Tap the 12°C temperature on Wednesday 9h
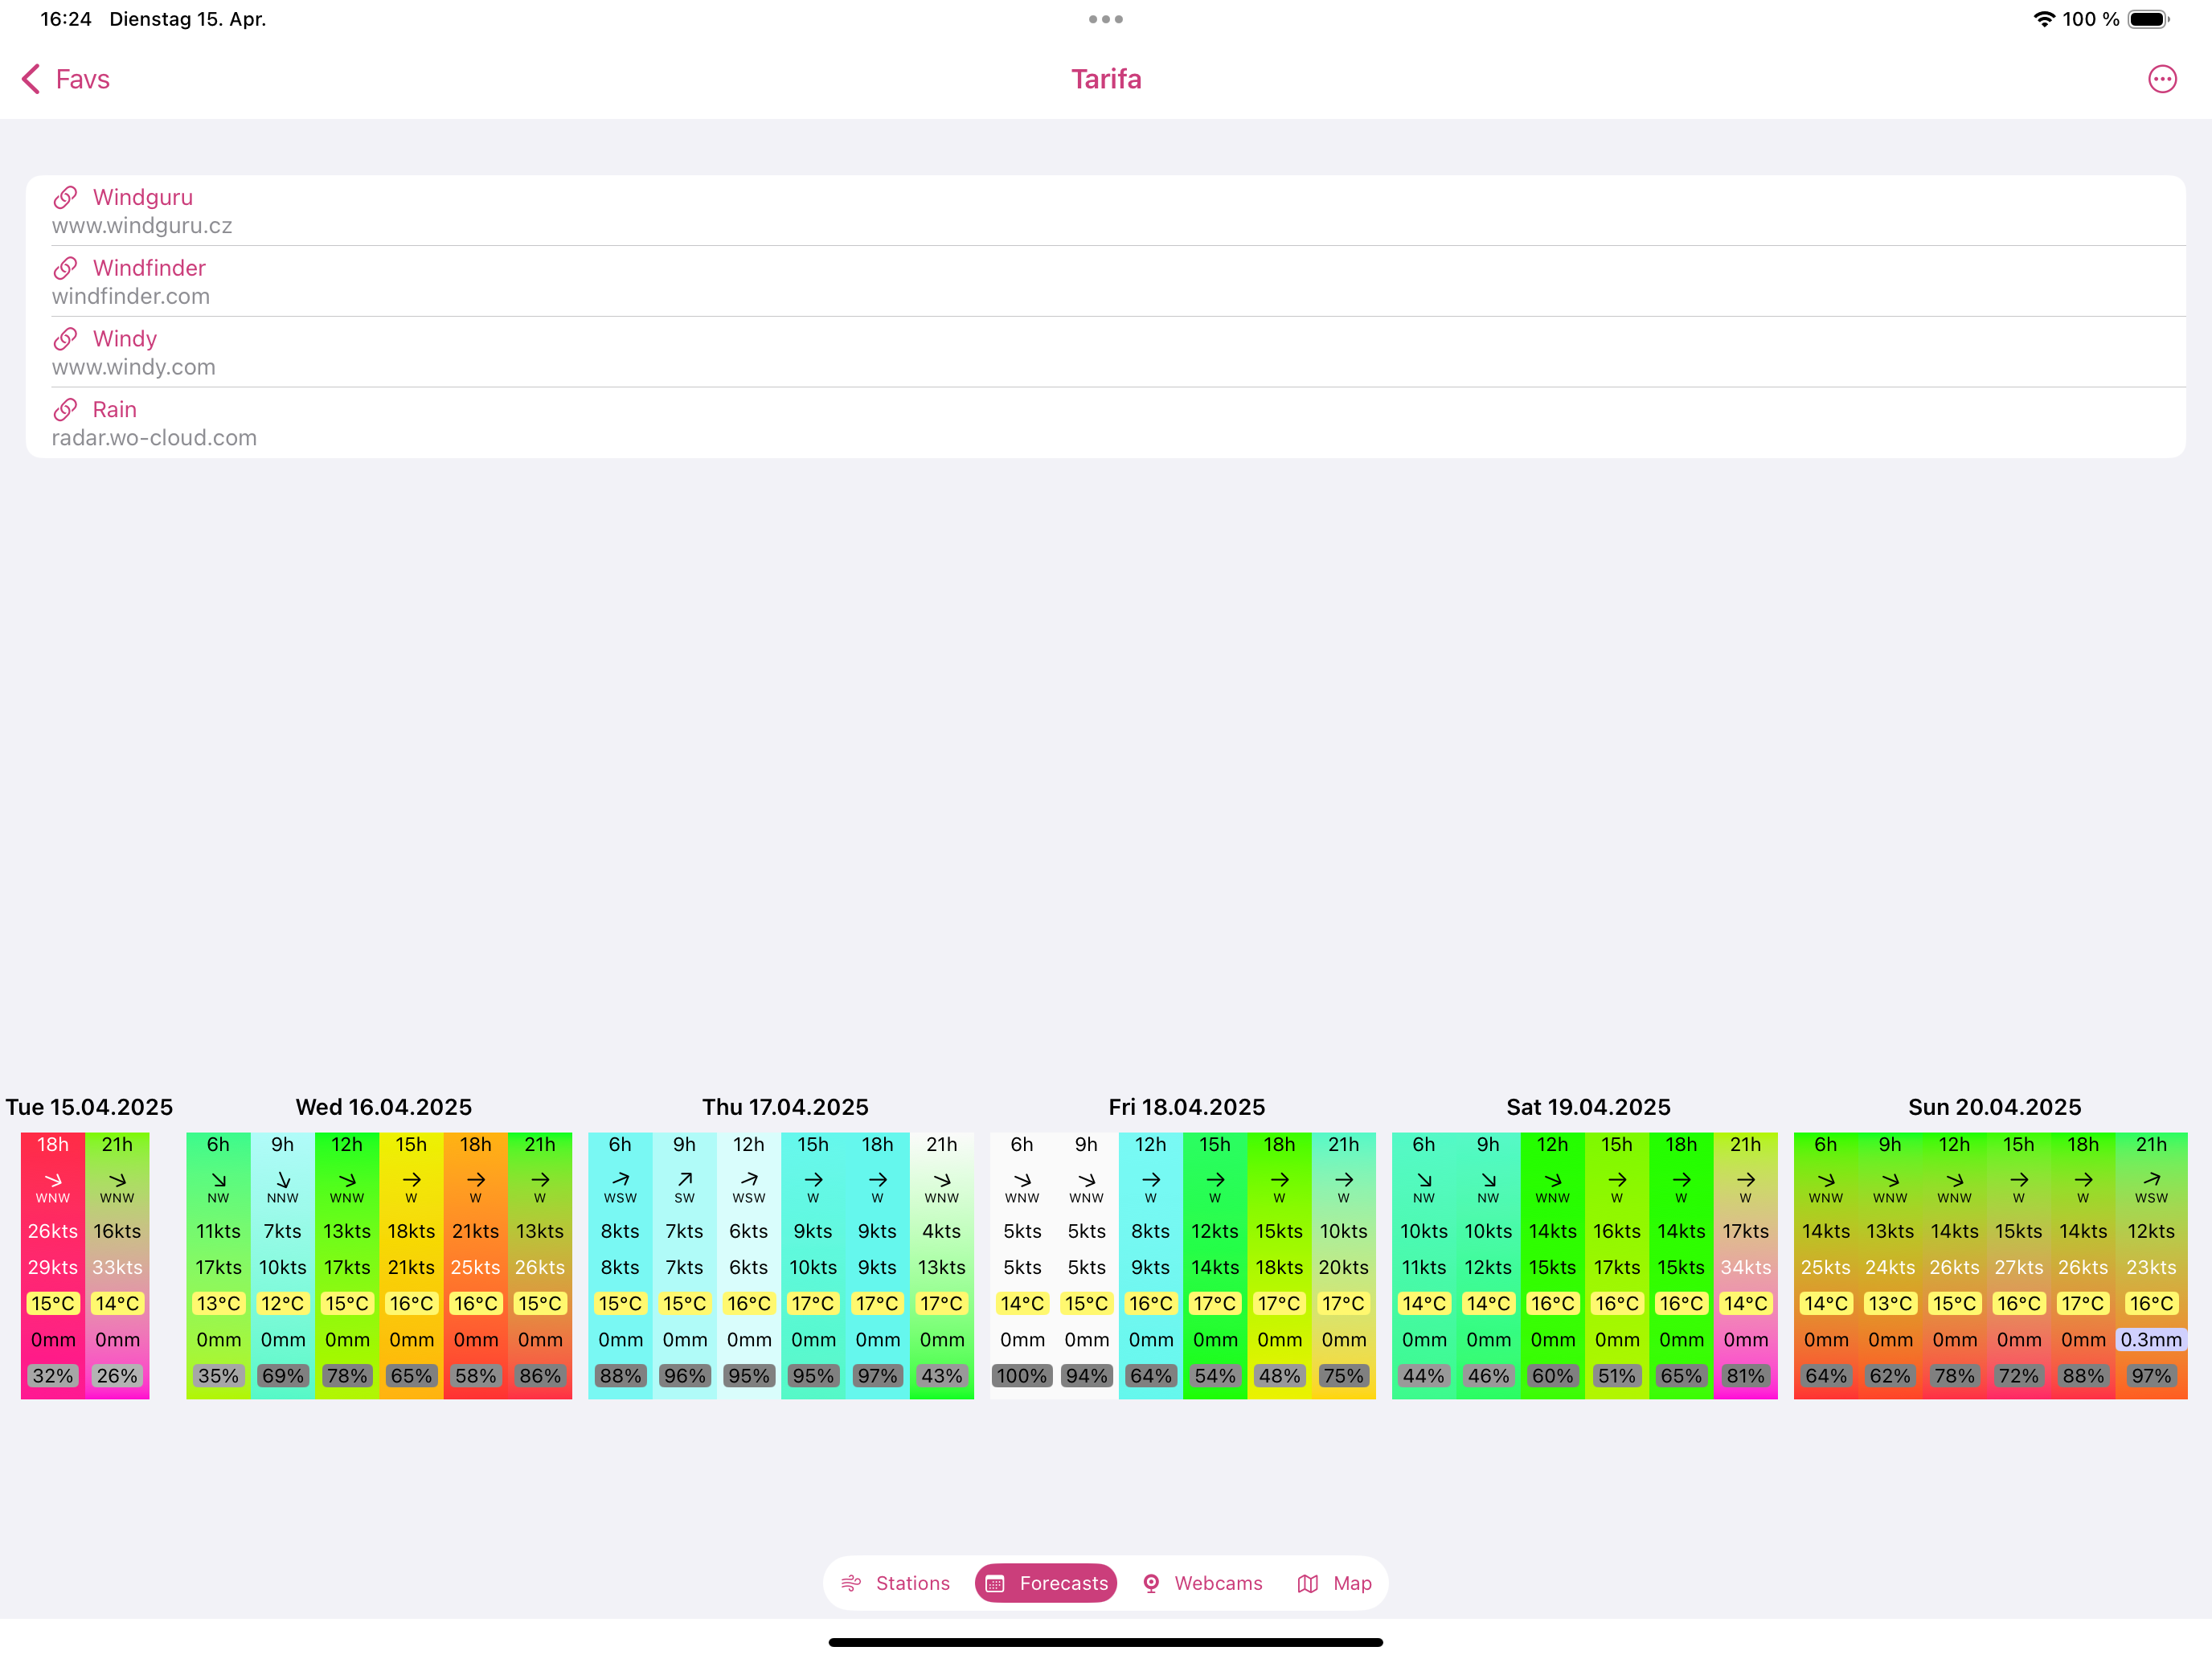2212x1659 pixels. point(282,1303)
